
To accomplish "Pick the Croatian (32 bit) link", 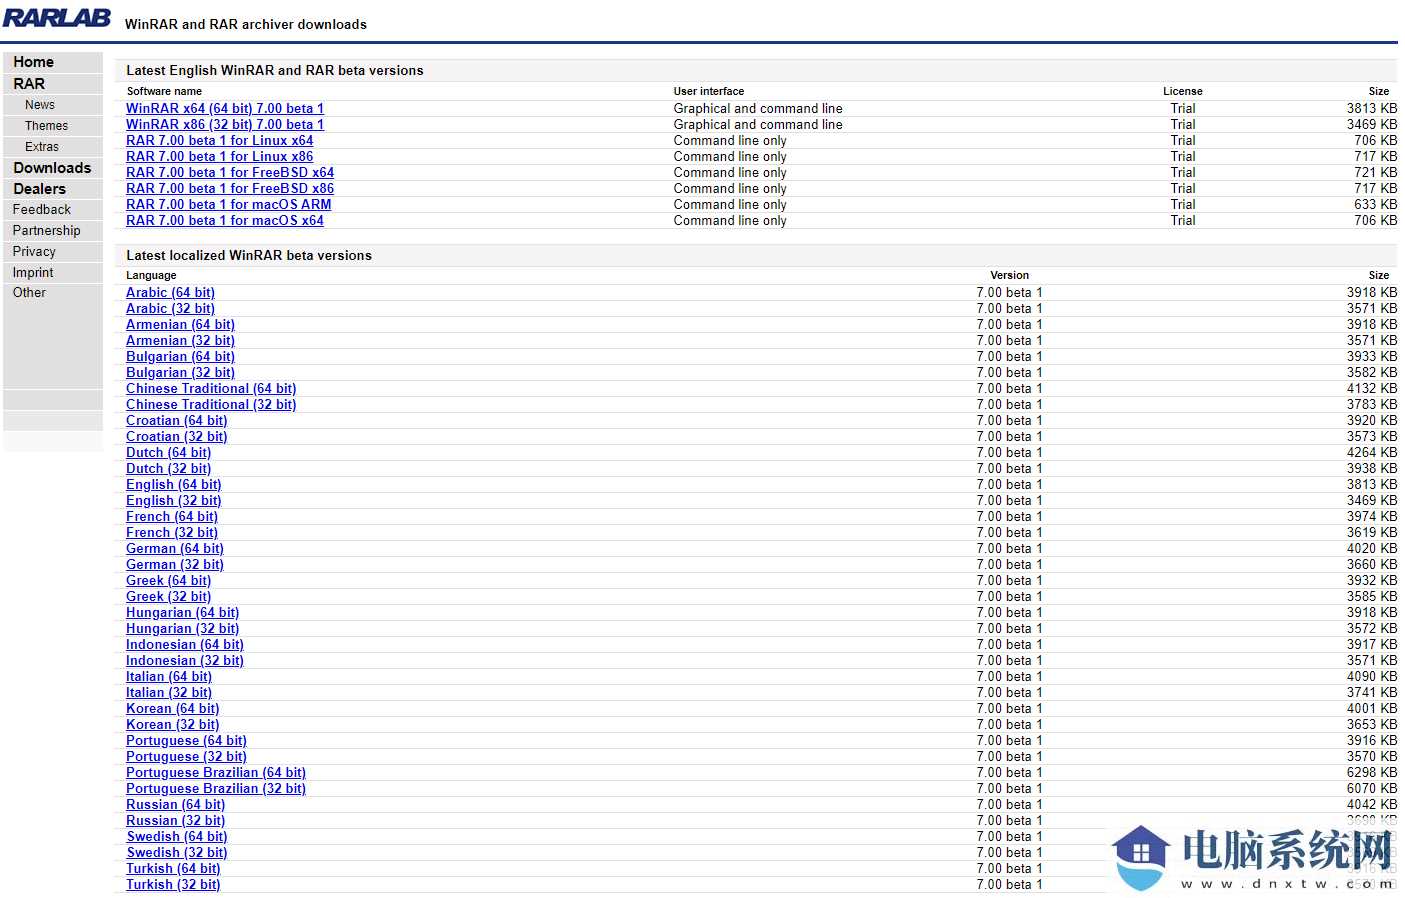I will click(x=176, y=437).
